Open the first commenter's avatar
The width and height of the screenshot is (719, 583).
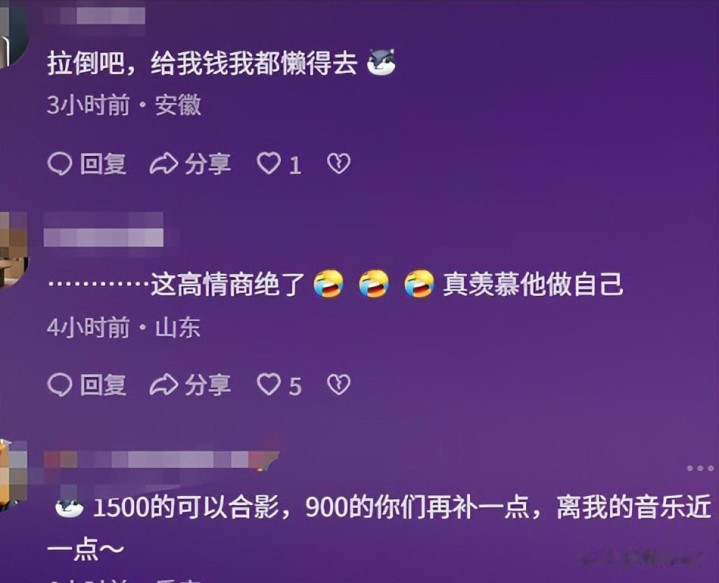coord(13,32)
